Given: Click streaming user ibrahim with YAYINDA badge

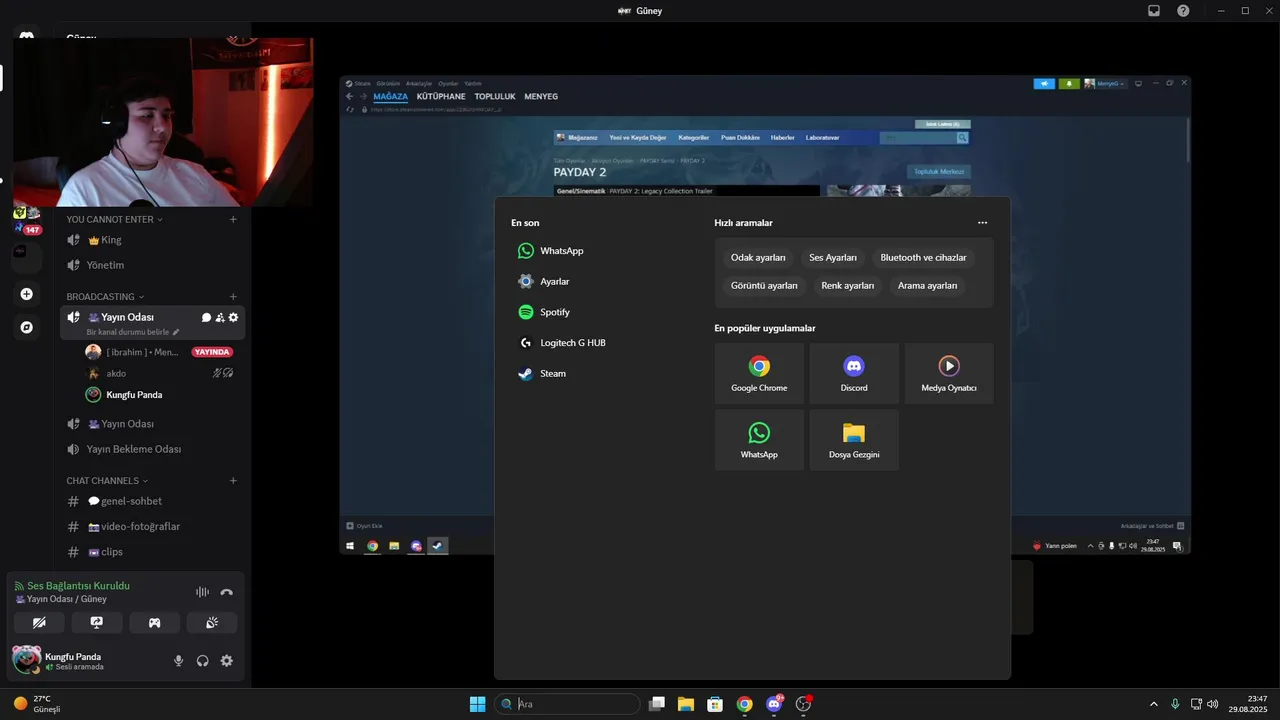Looking at the screenshot, I should click(x=160, y=352).
